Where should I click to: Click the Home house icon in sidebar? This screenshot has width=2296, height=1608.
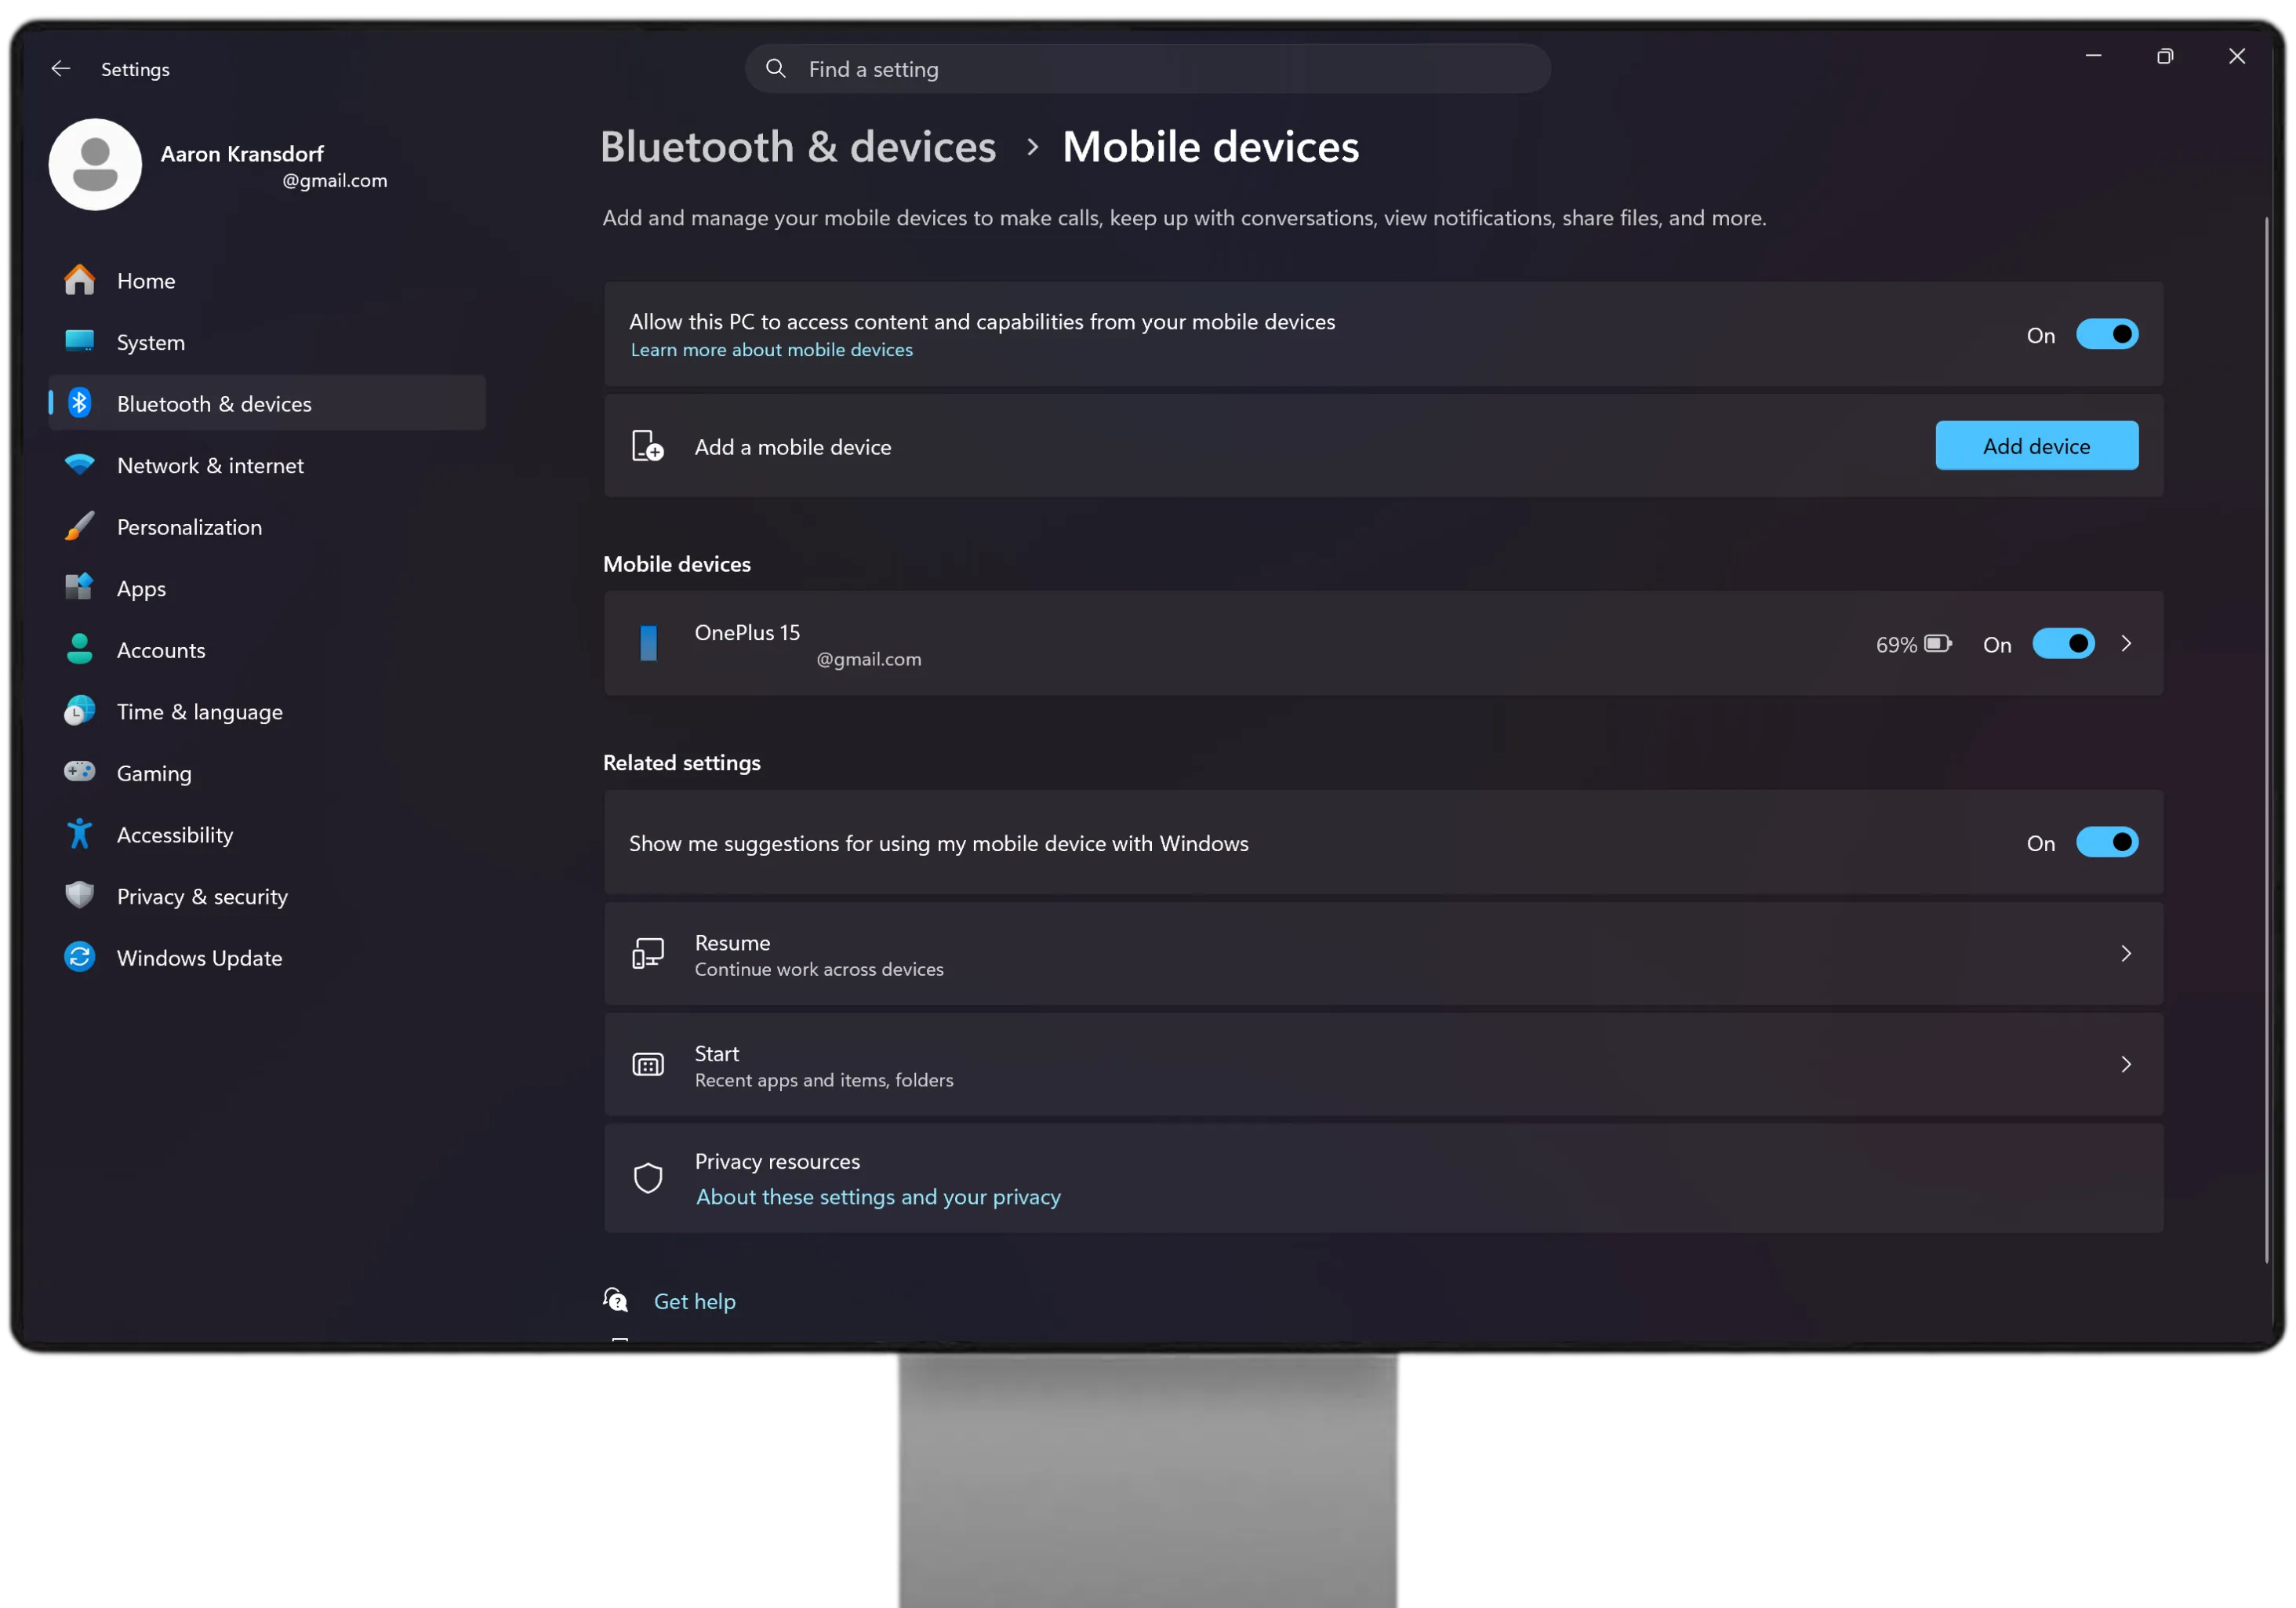click(x=79, y=280)
